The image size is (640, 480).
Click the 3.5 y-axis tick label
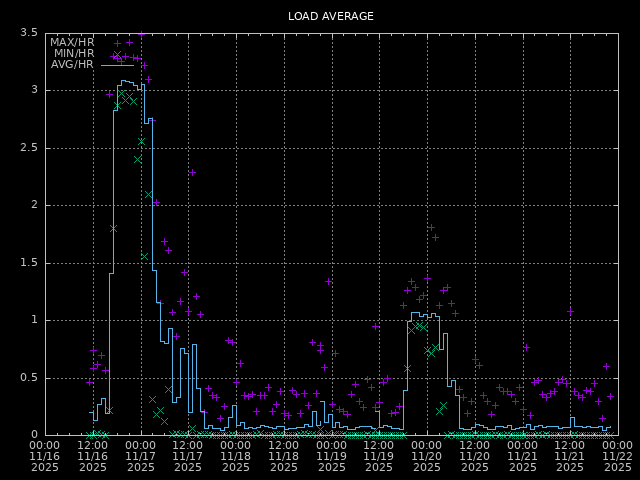pyautogui.click(x=28, y=34)
